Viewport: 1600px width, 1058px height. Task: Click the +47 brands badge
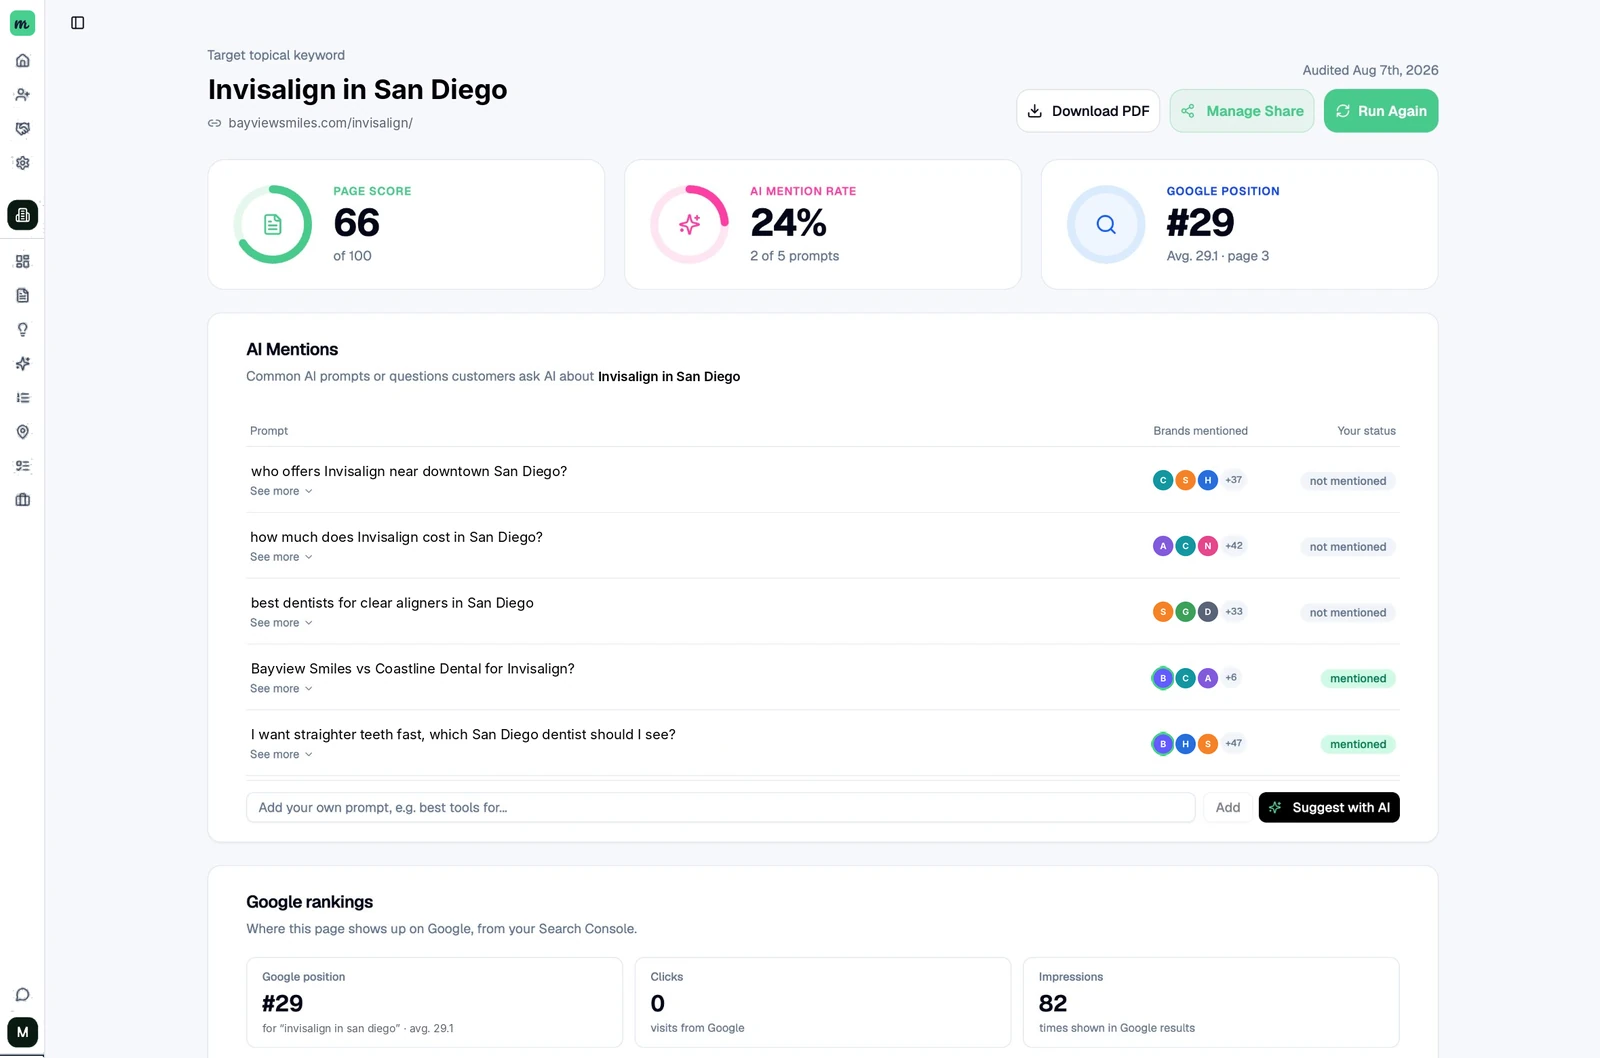point(1234,744)
